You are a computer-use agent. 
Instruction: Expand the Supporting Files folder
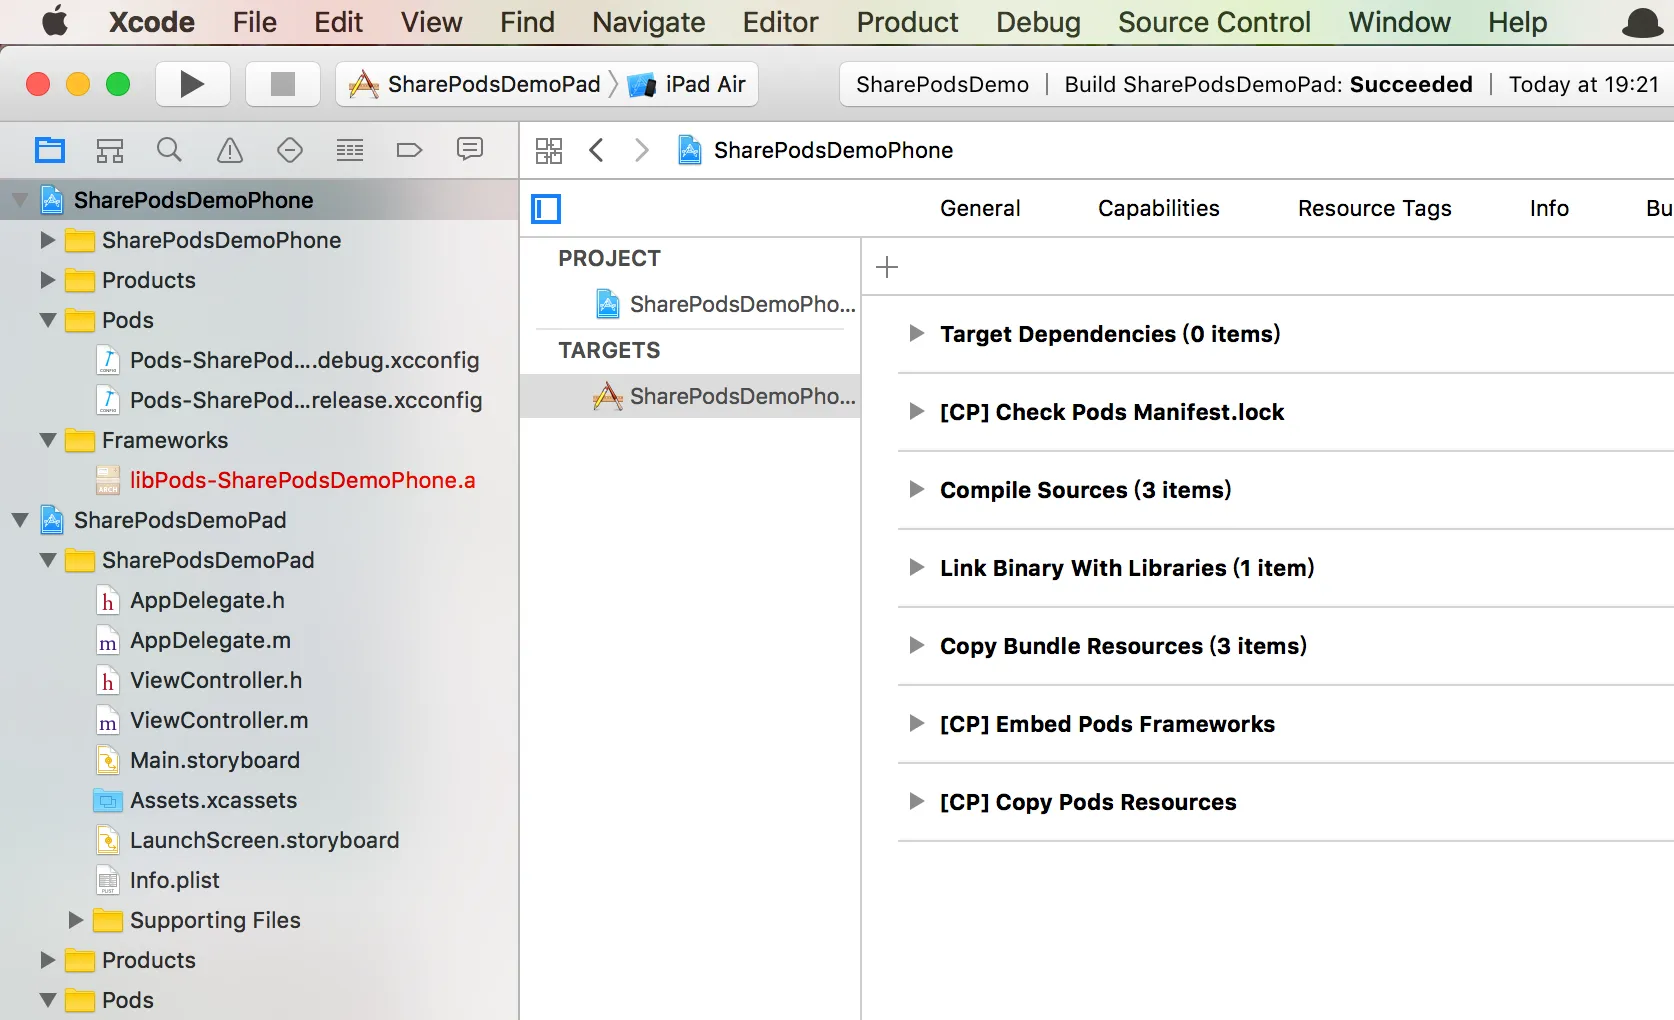76,920
